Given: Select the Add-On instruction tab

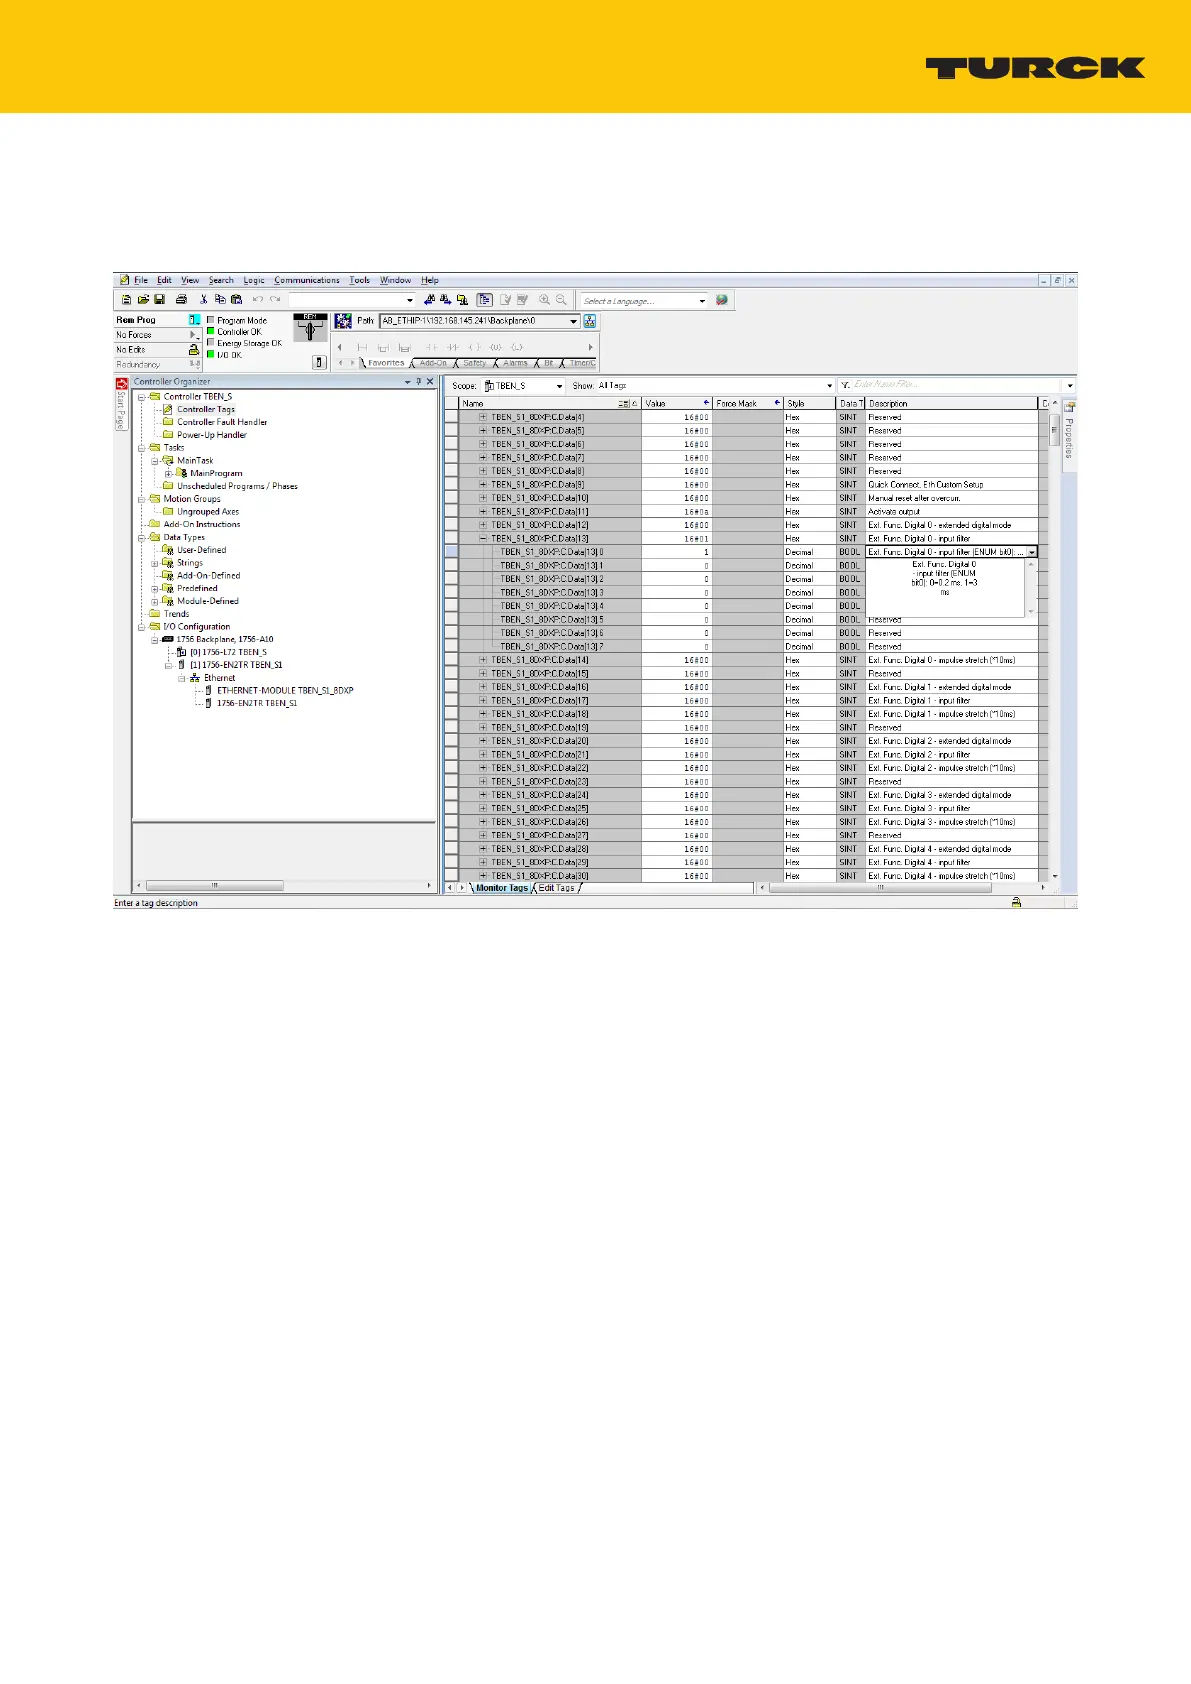Looking at the screenshot, I should pos(434,363).
